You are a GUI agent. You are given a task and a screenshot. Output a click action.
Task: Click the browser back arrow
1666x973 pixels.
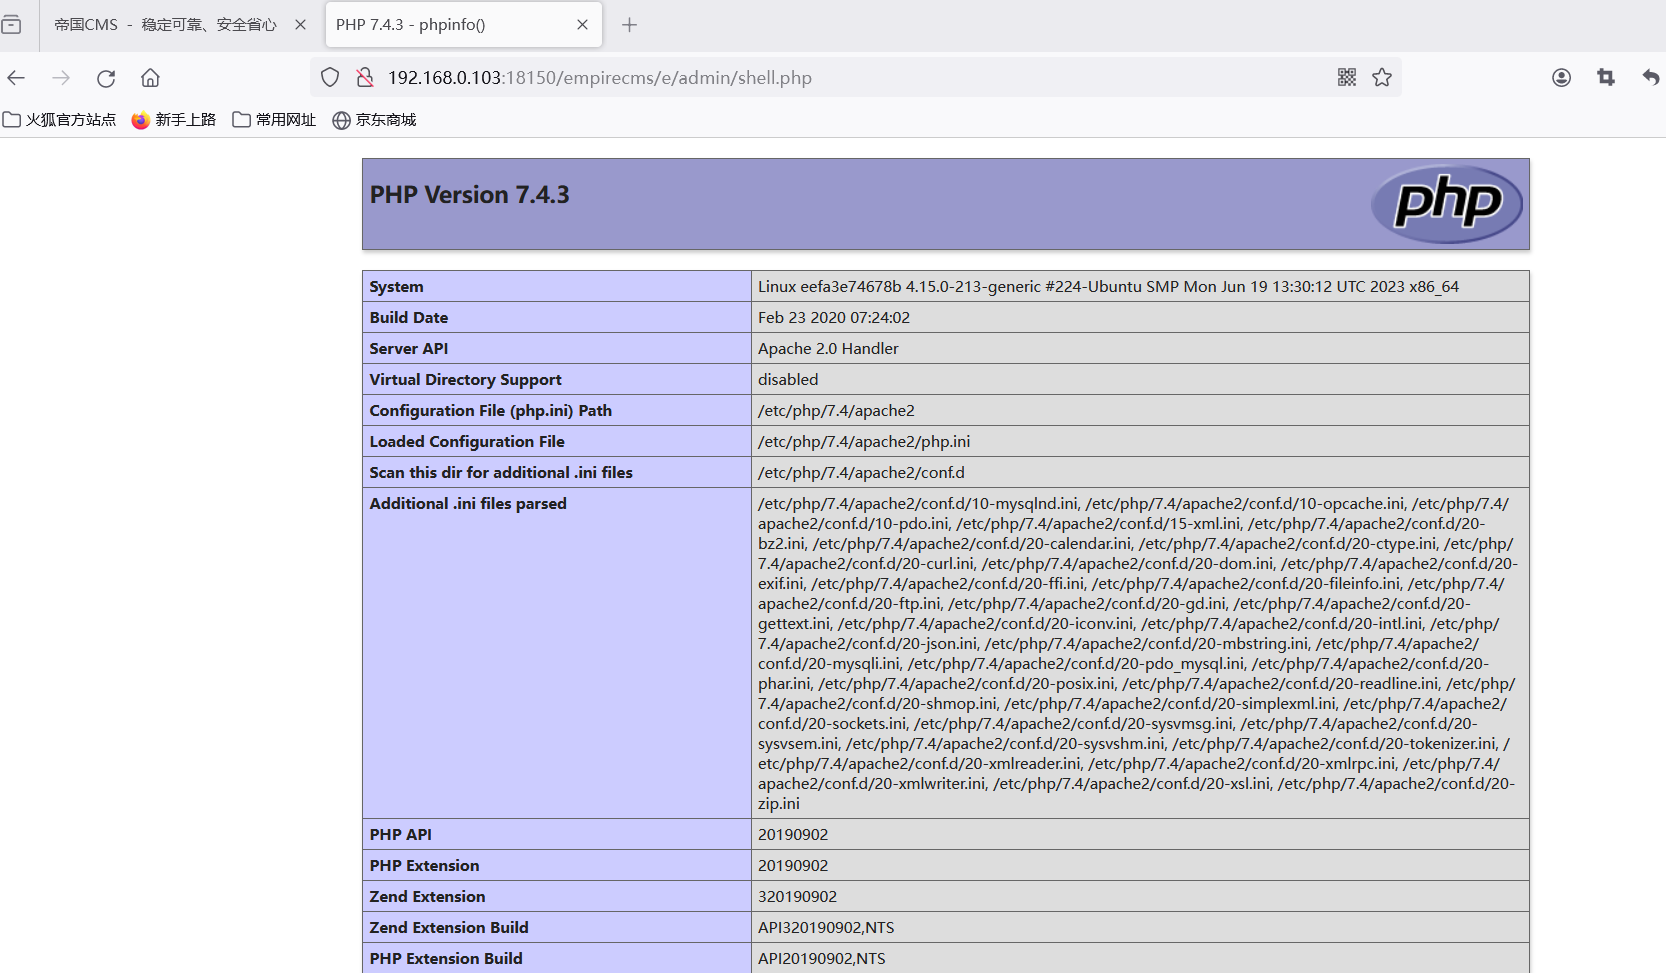coord(16,78)
